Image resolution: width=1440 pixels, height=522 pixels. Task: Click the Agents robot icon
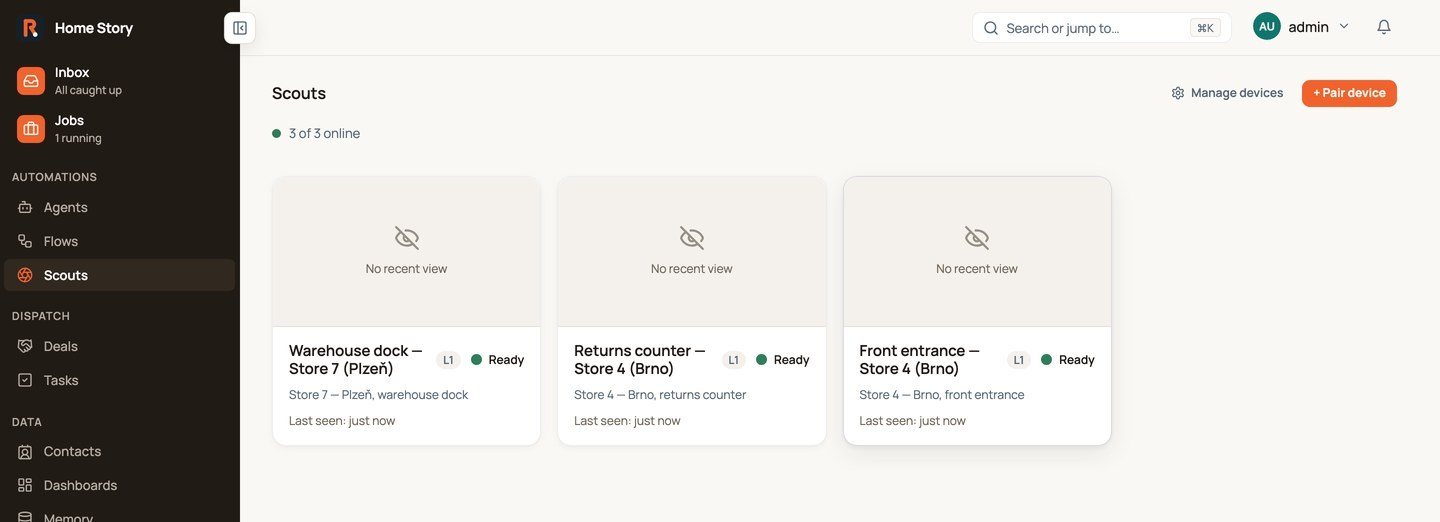(25, 207)
